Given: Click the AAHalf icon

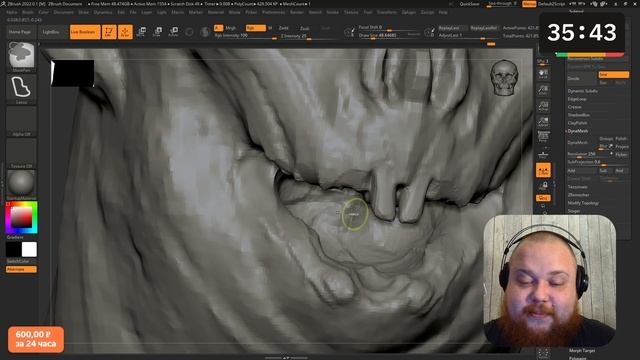Looking at the screenshot, I should (543, 121).
